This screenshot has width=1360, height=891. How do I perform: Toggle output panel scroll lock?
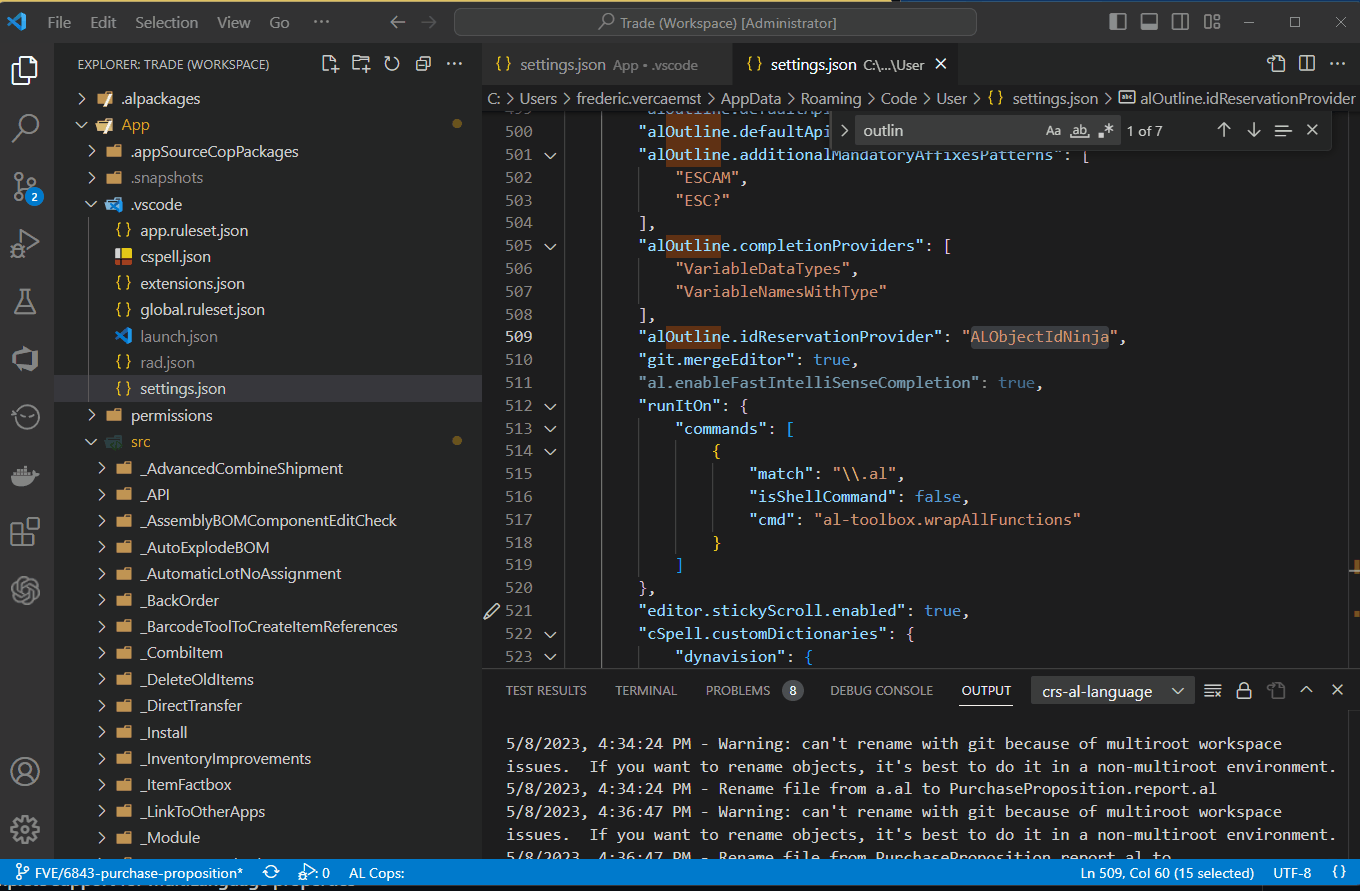[x=1244, y=691]
